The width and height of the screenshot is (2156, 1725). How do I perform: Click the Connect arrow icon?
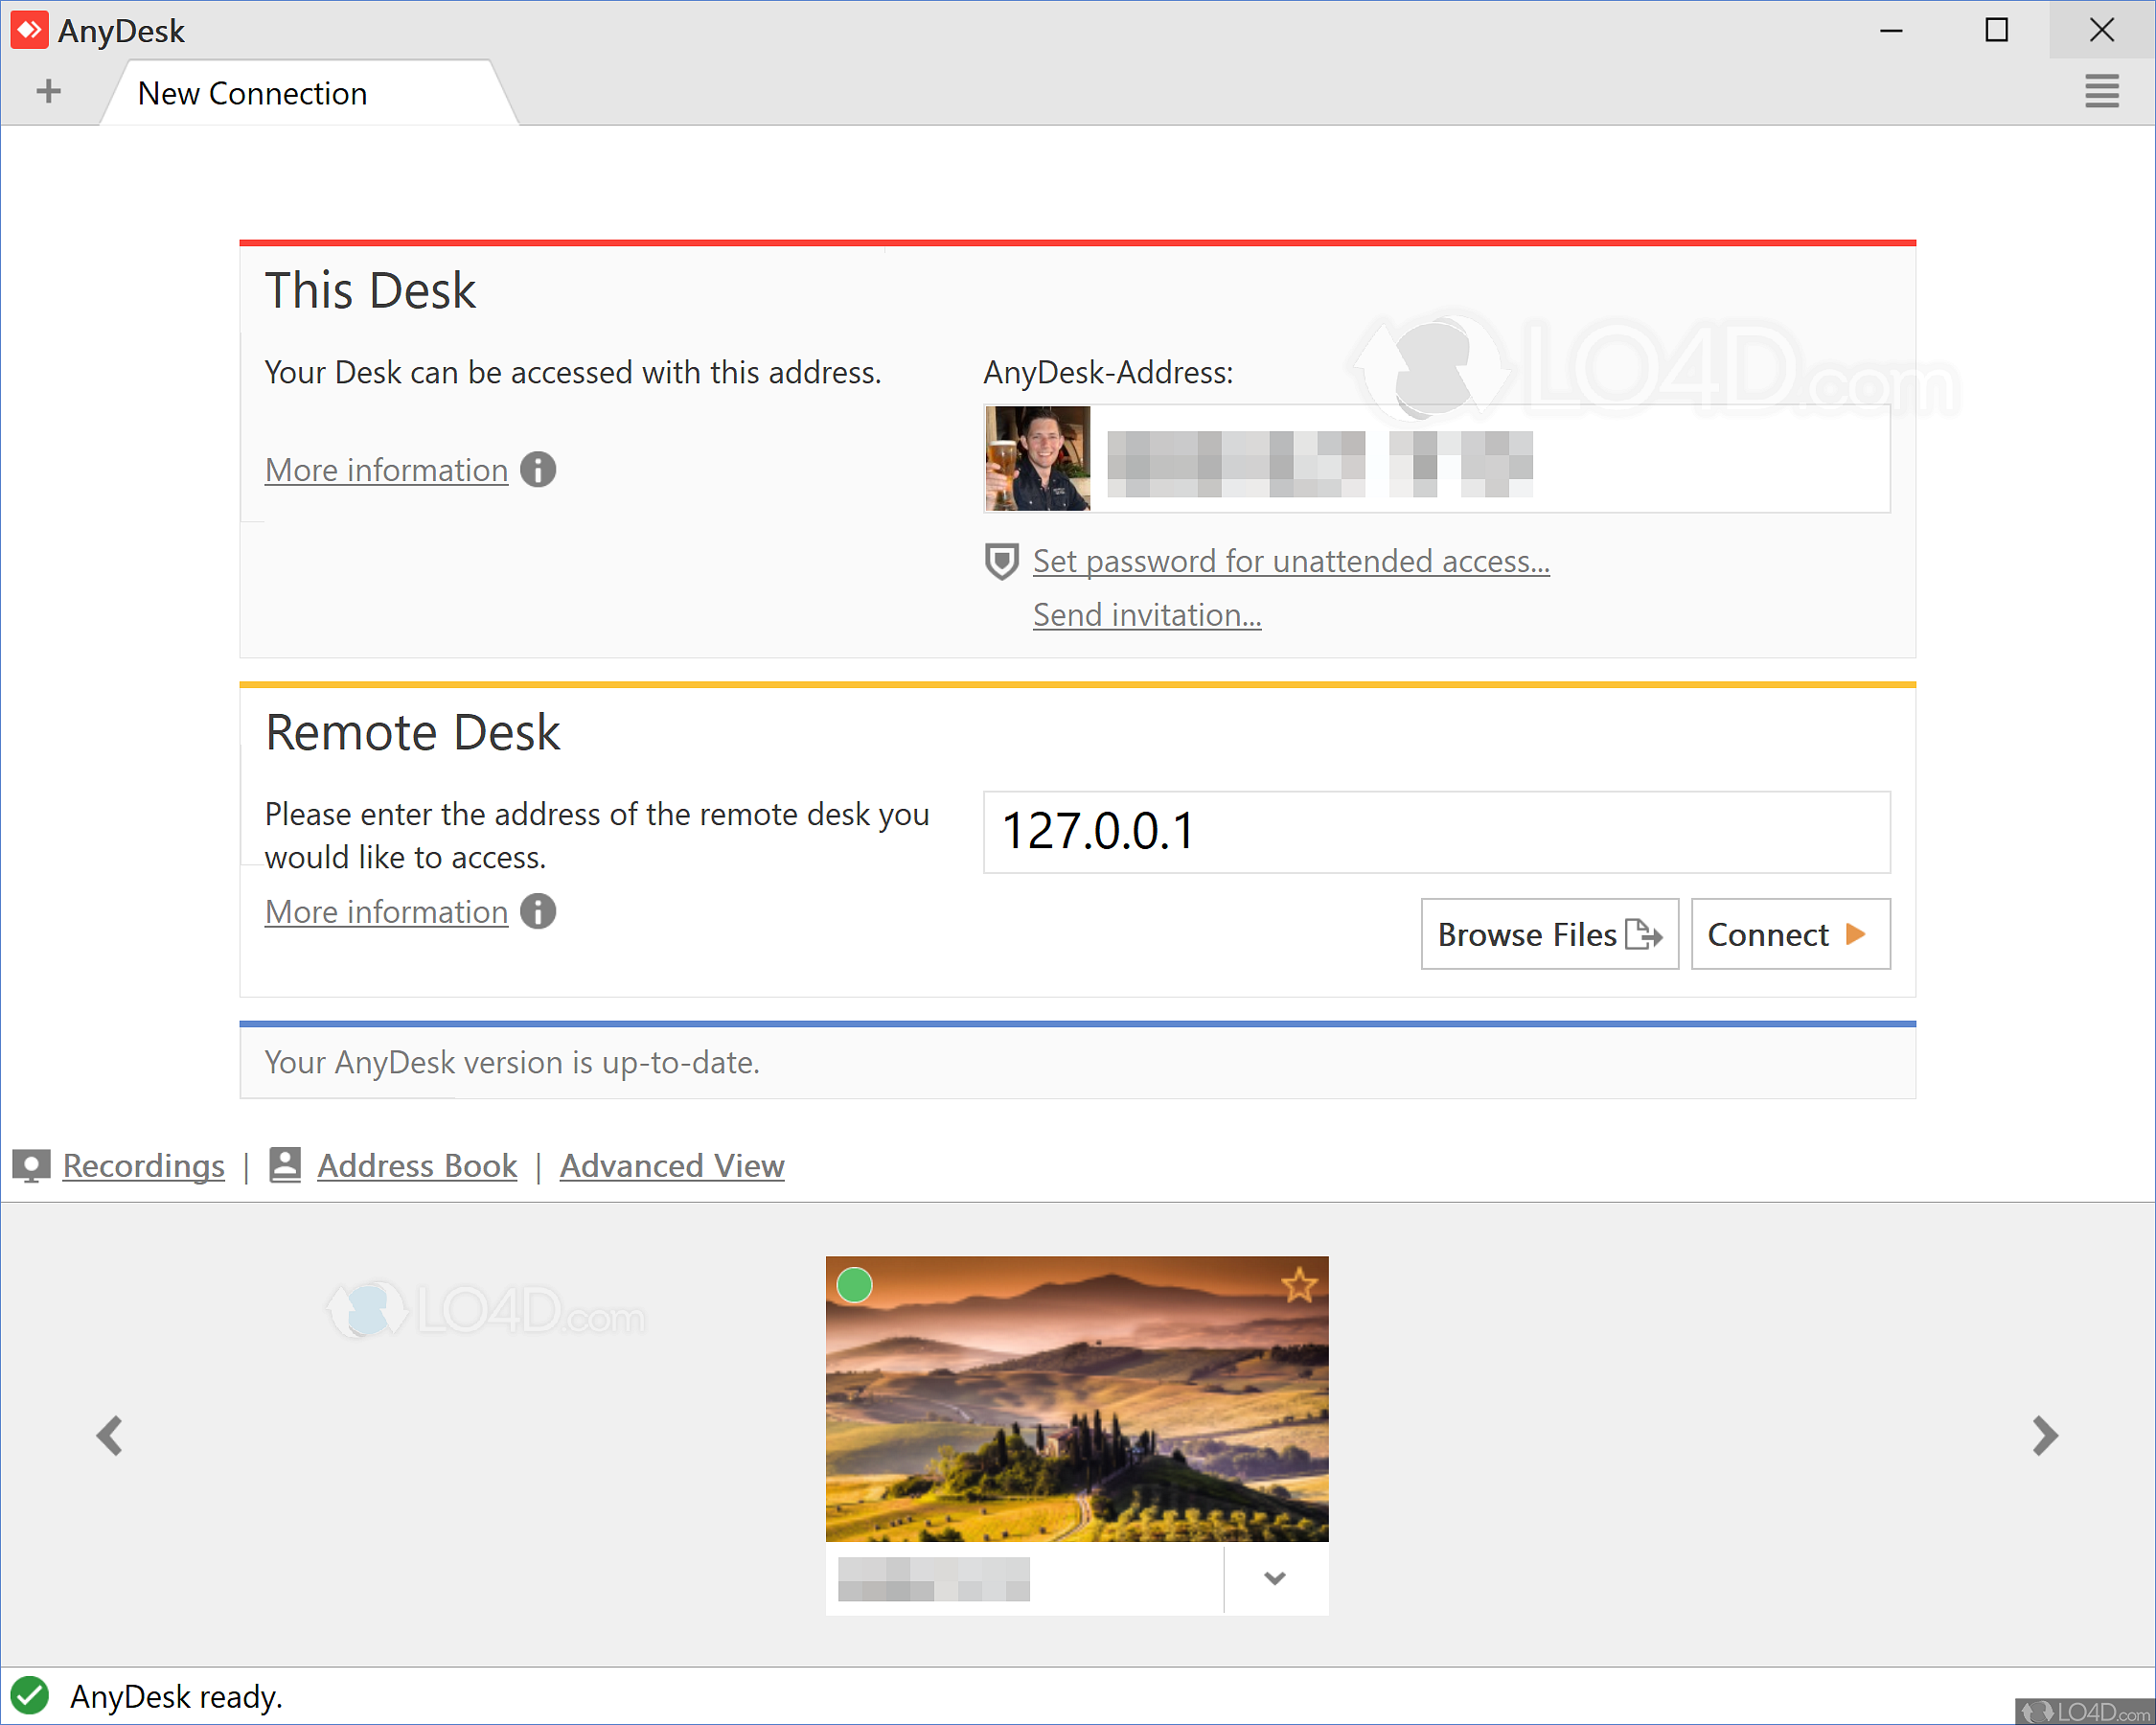click(x=1855, y=931)
